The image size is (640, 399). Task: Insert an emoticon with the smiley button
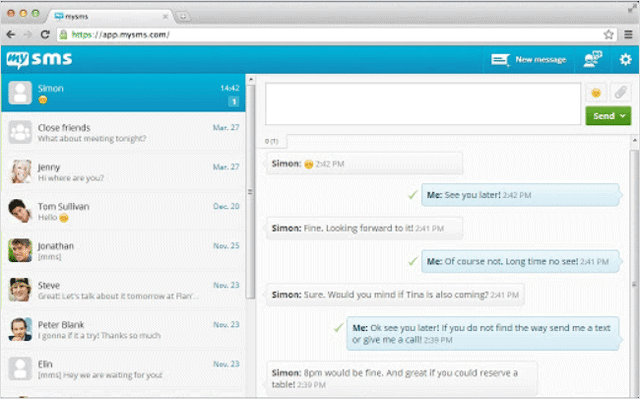coord(596,93)
